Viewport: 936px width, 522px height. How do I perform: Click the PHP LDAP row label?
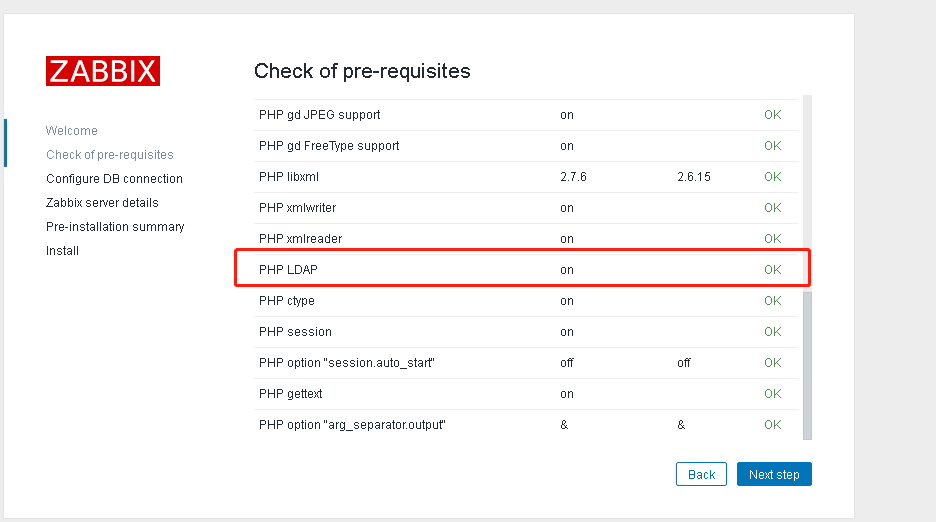pos(288,270)
